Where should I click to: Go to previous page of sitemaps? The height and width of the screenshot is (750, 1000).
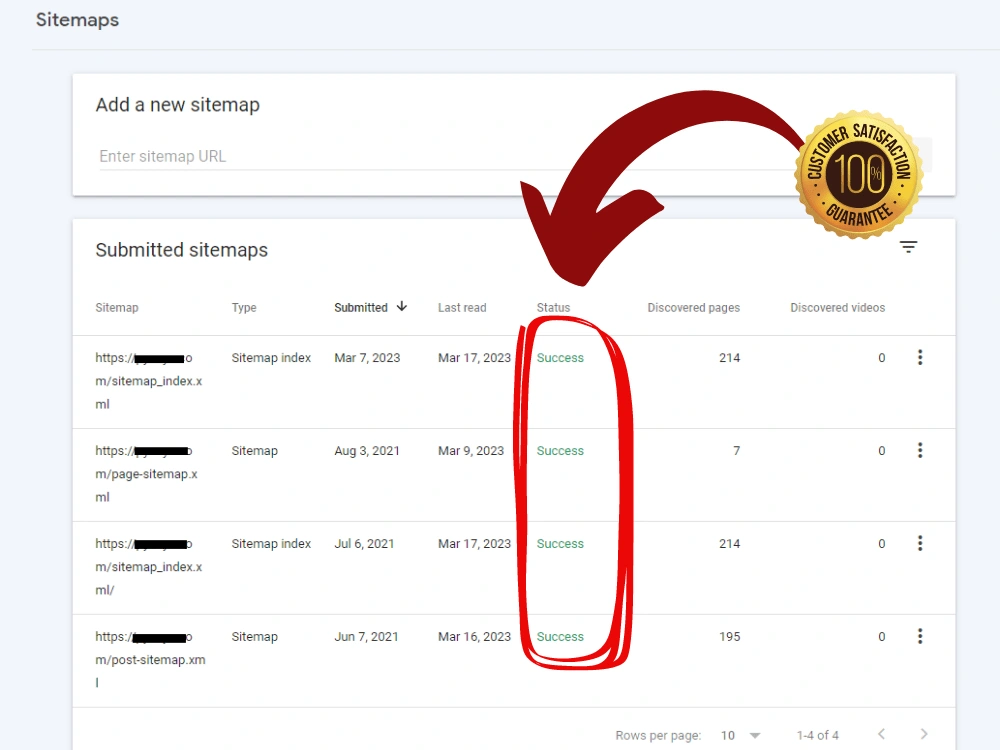click(881, 734)
